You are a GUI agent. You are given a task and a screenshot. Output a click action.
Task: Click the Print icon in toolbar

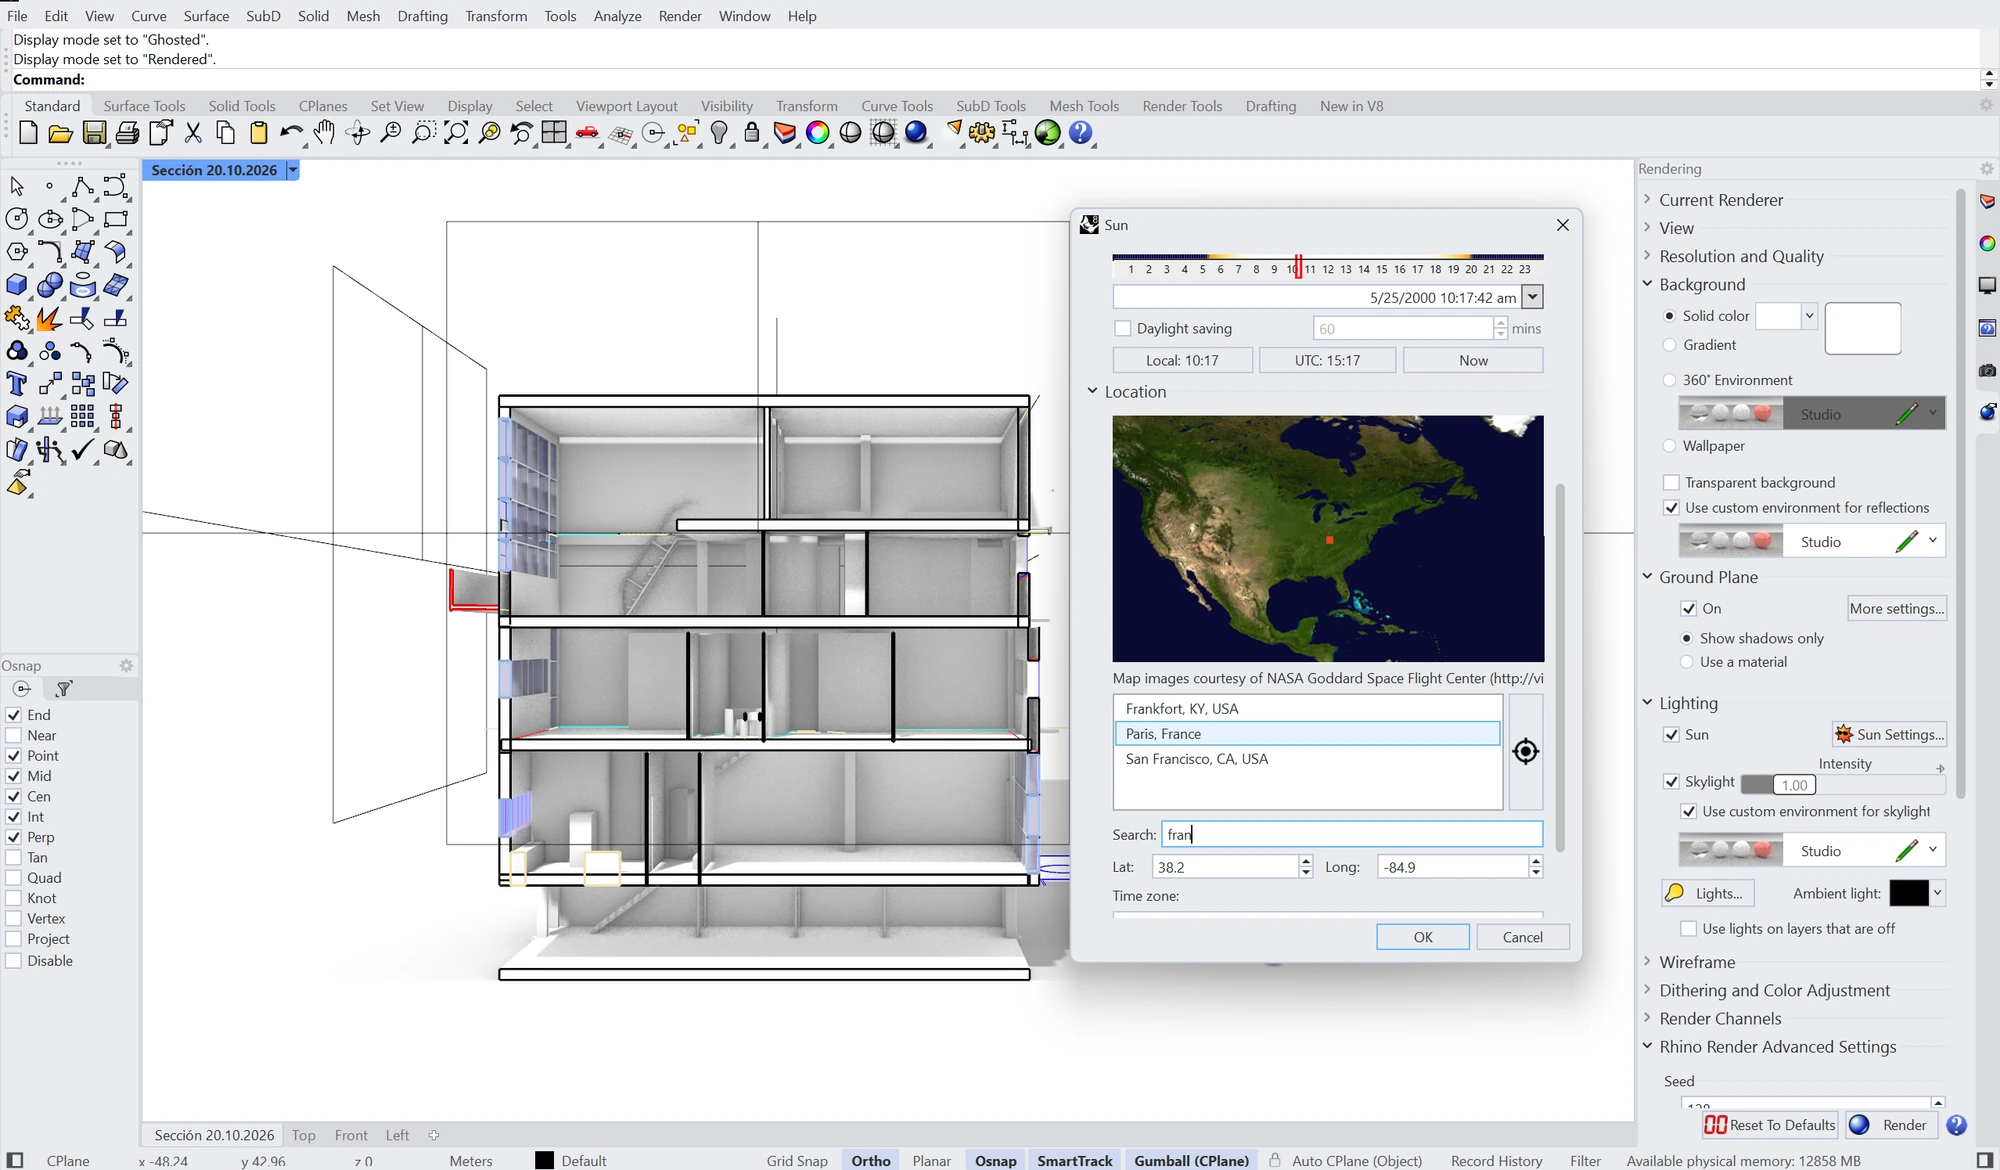click(127, 133)
